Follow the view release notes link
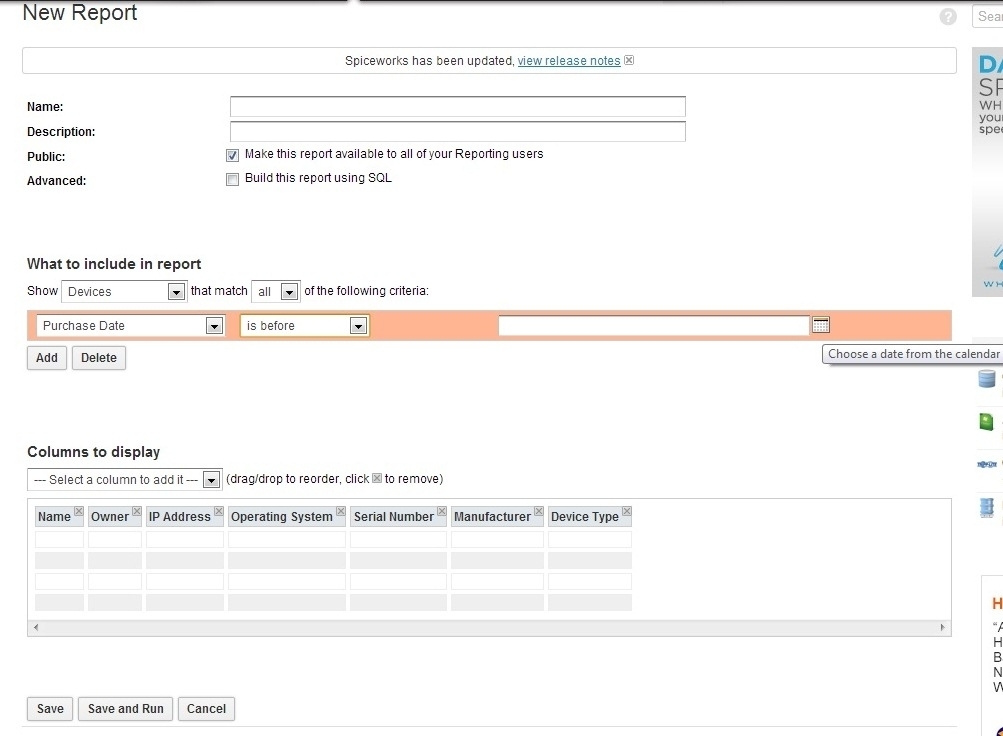Screen dimensions: 1003x736 click(568, 60)
